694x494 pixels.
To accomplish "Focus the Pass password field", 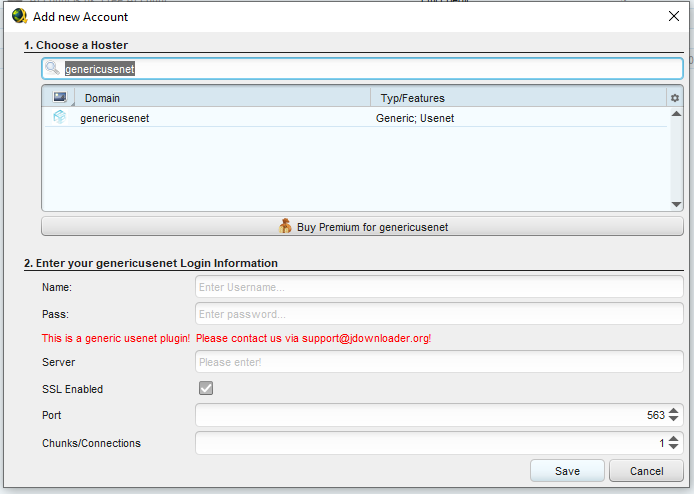I will [x=439, y=314].
